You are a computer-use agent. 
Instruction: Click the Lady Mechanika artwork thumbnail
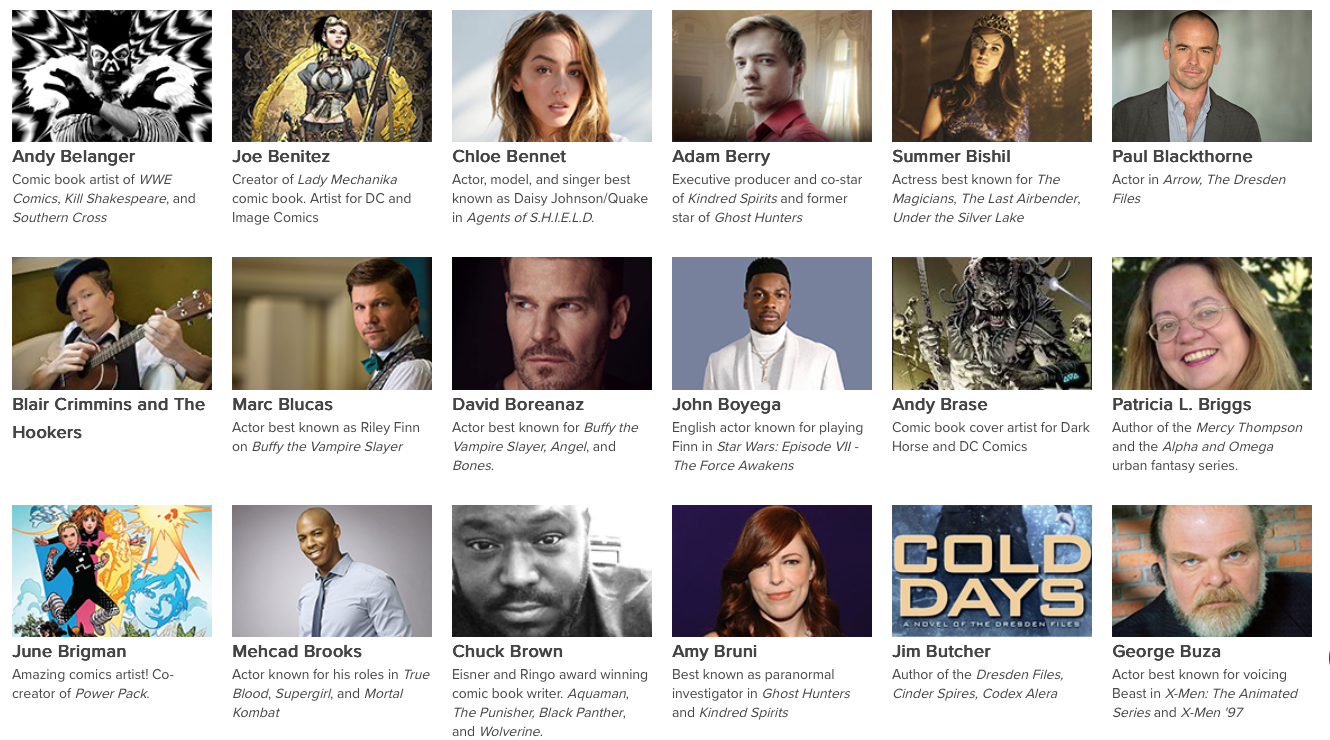[x=332, y=76]
